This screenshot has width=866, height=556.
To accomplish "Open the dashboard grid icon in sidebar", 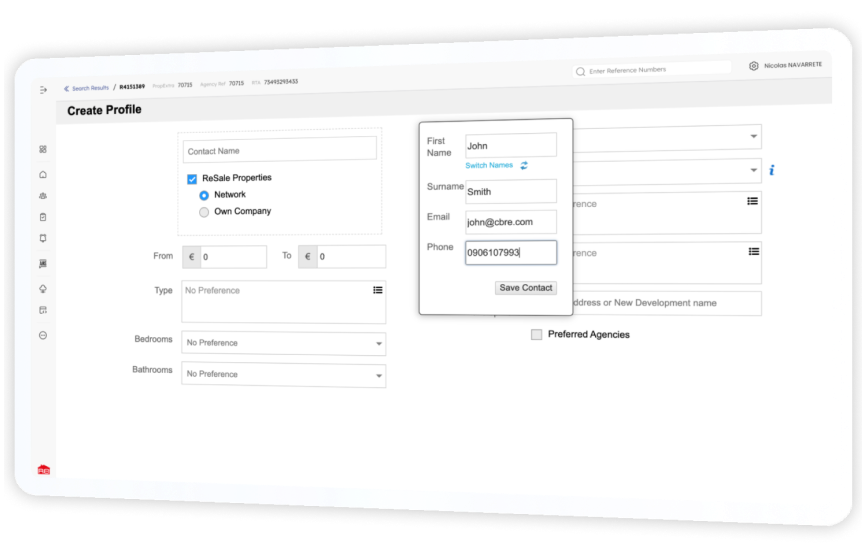I will (43, 149).
